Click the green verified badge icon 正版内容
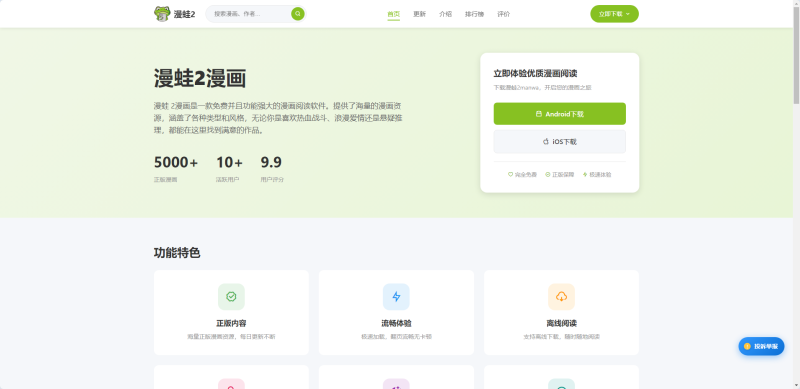The width and height of the screenshot is (800, 389). (x=231, y=297)
